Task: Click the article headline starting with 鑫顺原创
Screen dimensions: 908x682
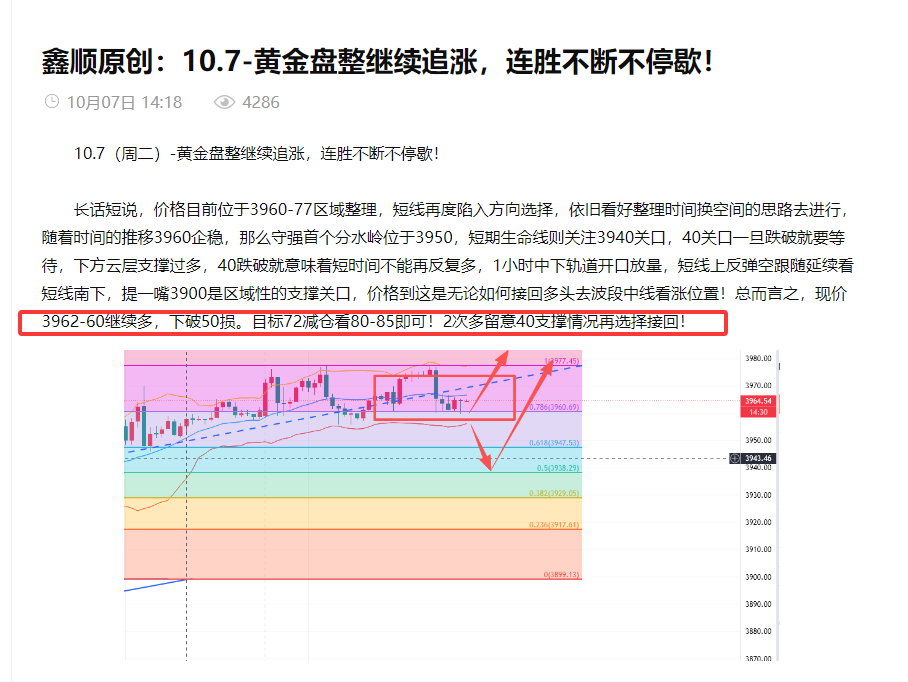Action: 377,61
